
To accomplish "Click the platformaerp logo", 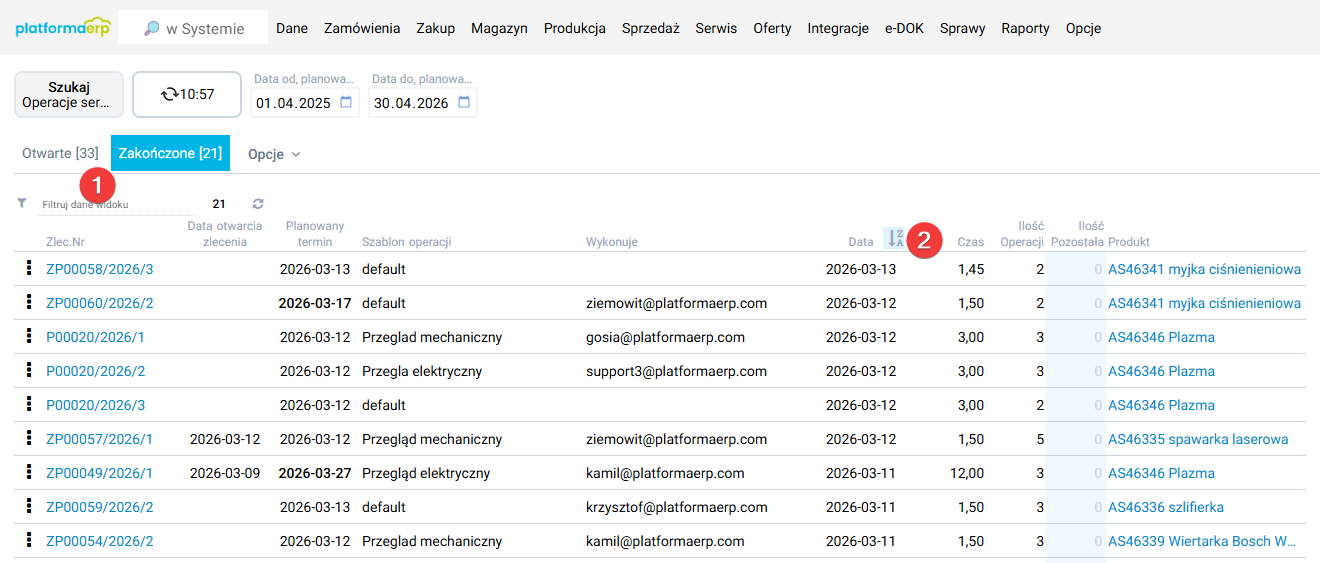I will tap(63, 27).
